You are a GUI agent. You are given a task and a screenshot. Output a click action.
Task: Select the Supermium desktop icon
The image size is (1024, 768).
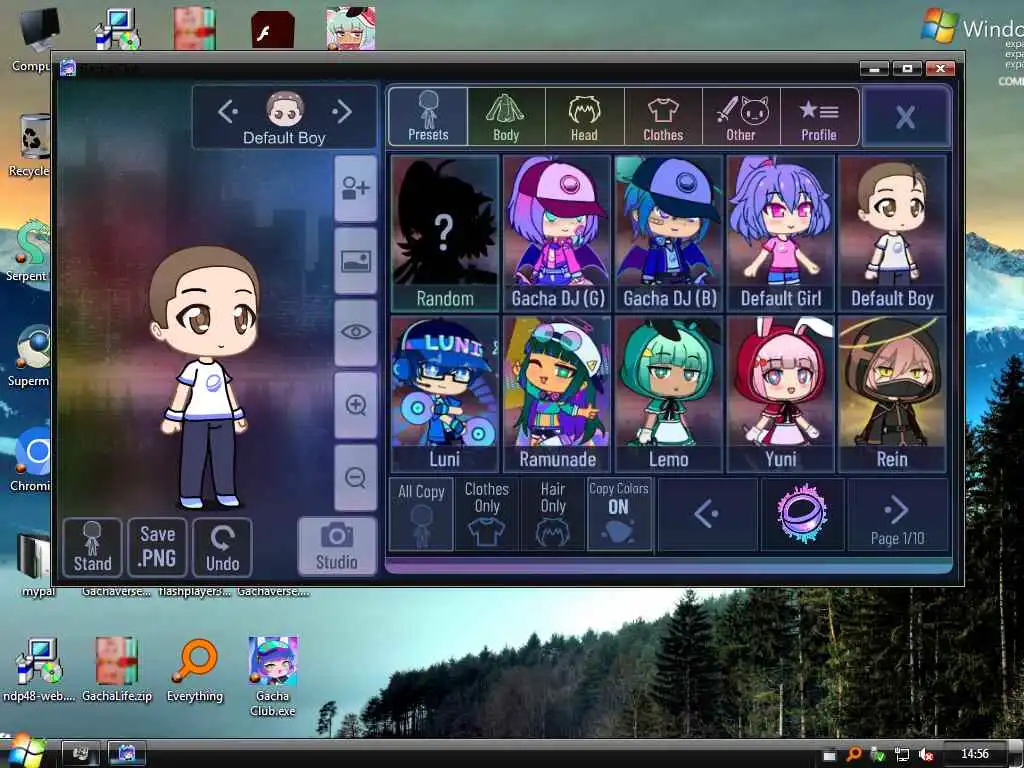click(29, 356)
